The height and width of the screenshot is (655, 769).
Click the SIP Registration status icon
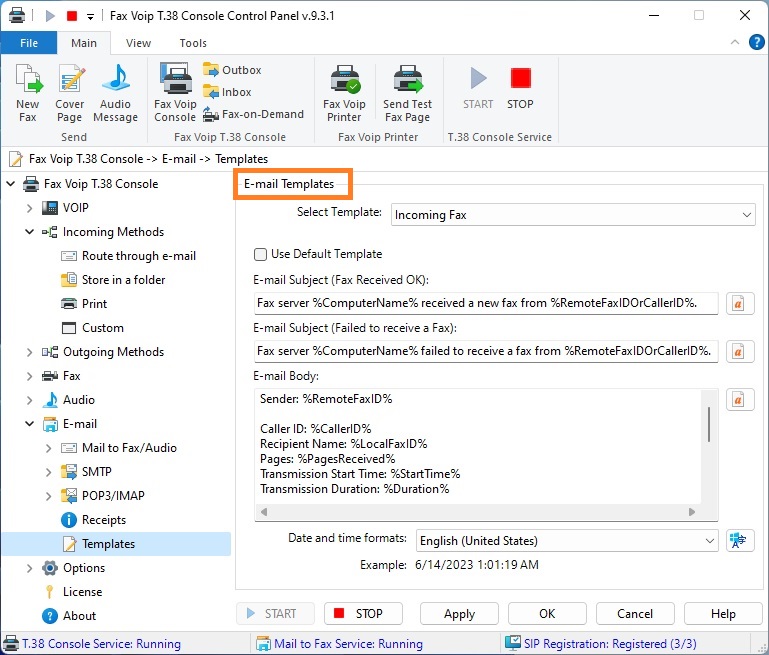click(x=513, y=643)
